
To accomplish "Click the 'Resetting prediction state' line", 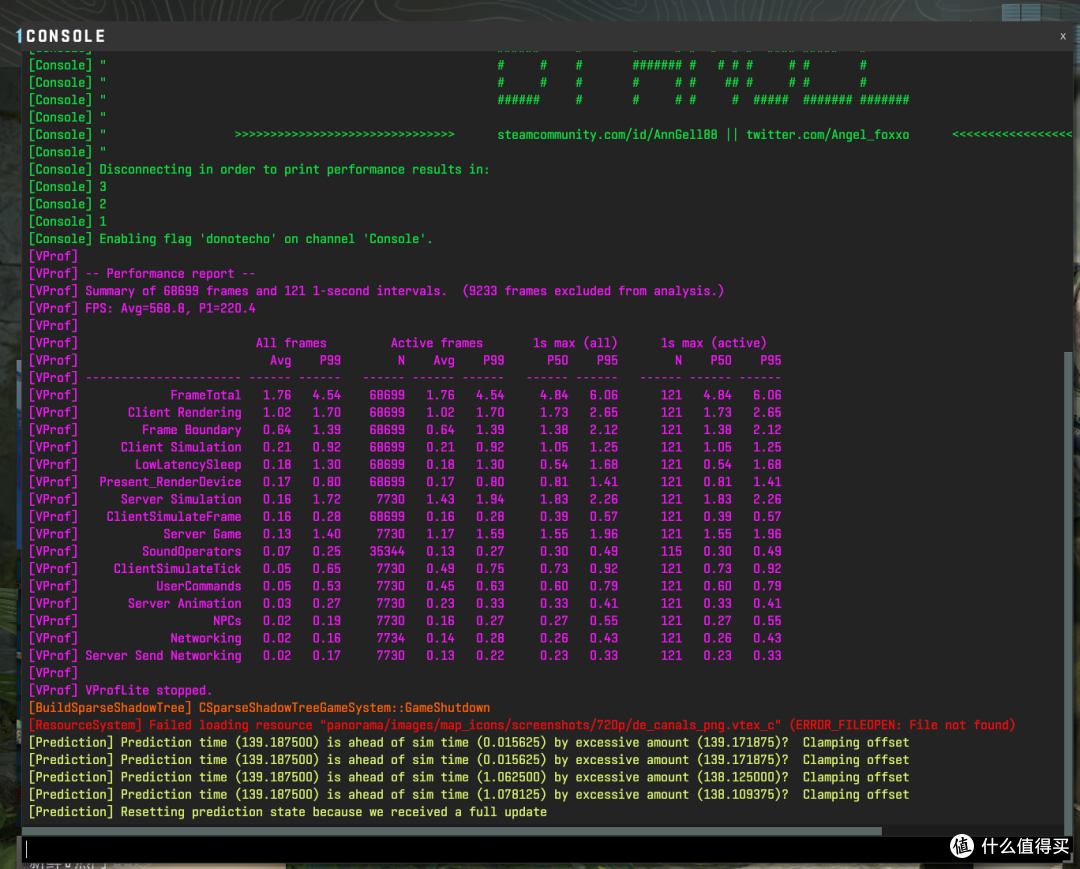I will pyautogui.click(x=287, y=812).
